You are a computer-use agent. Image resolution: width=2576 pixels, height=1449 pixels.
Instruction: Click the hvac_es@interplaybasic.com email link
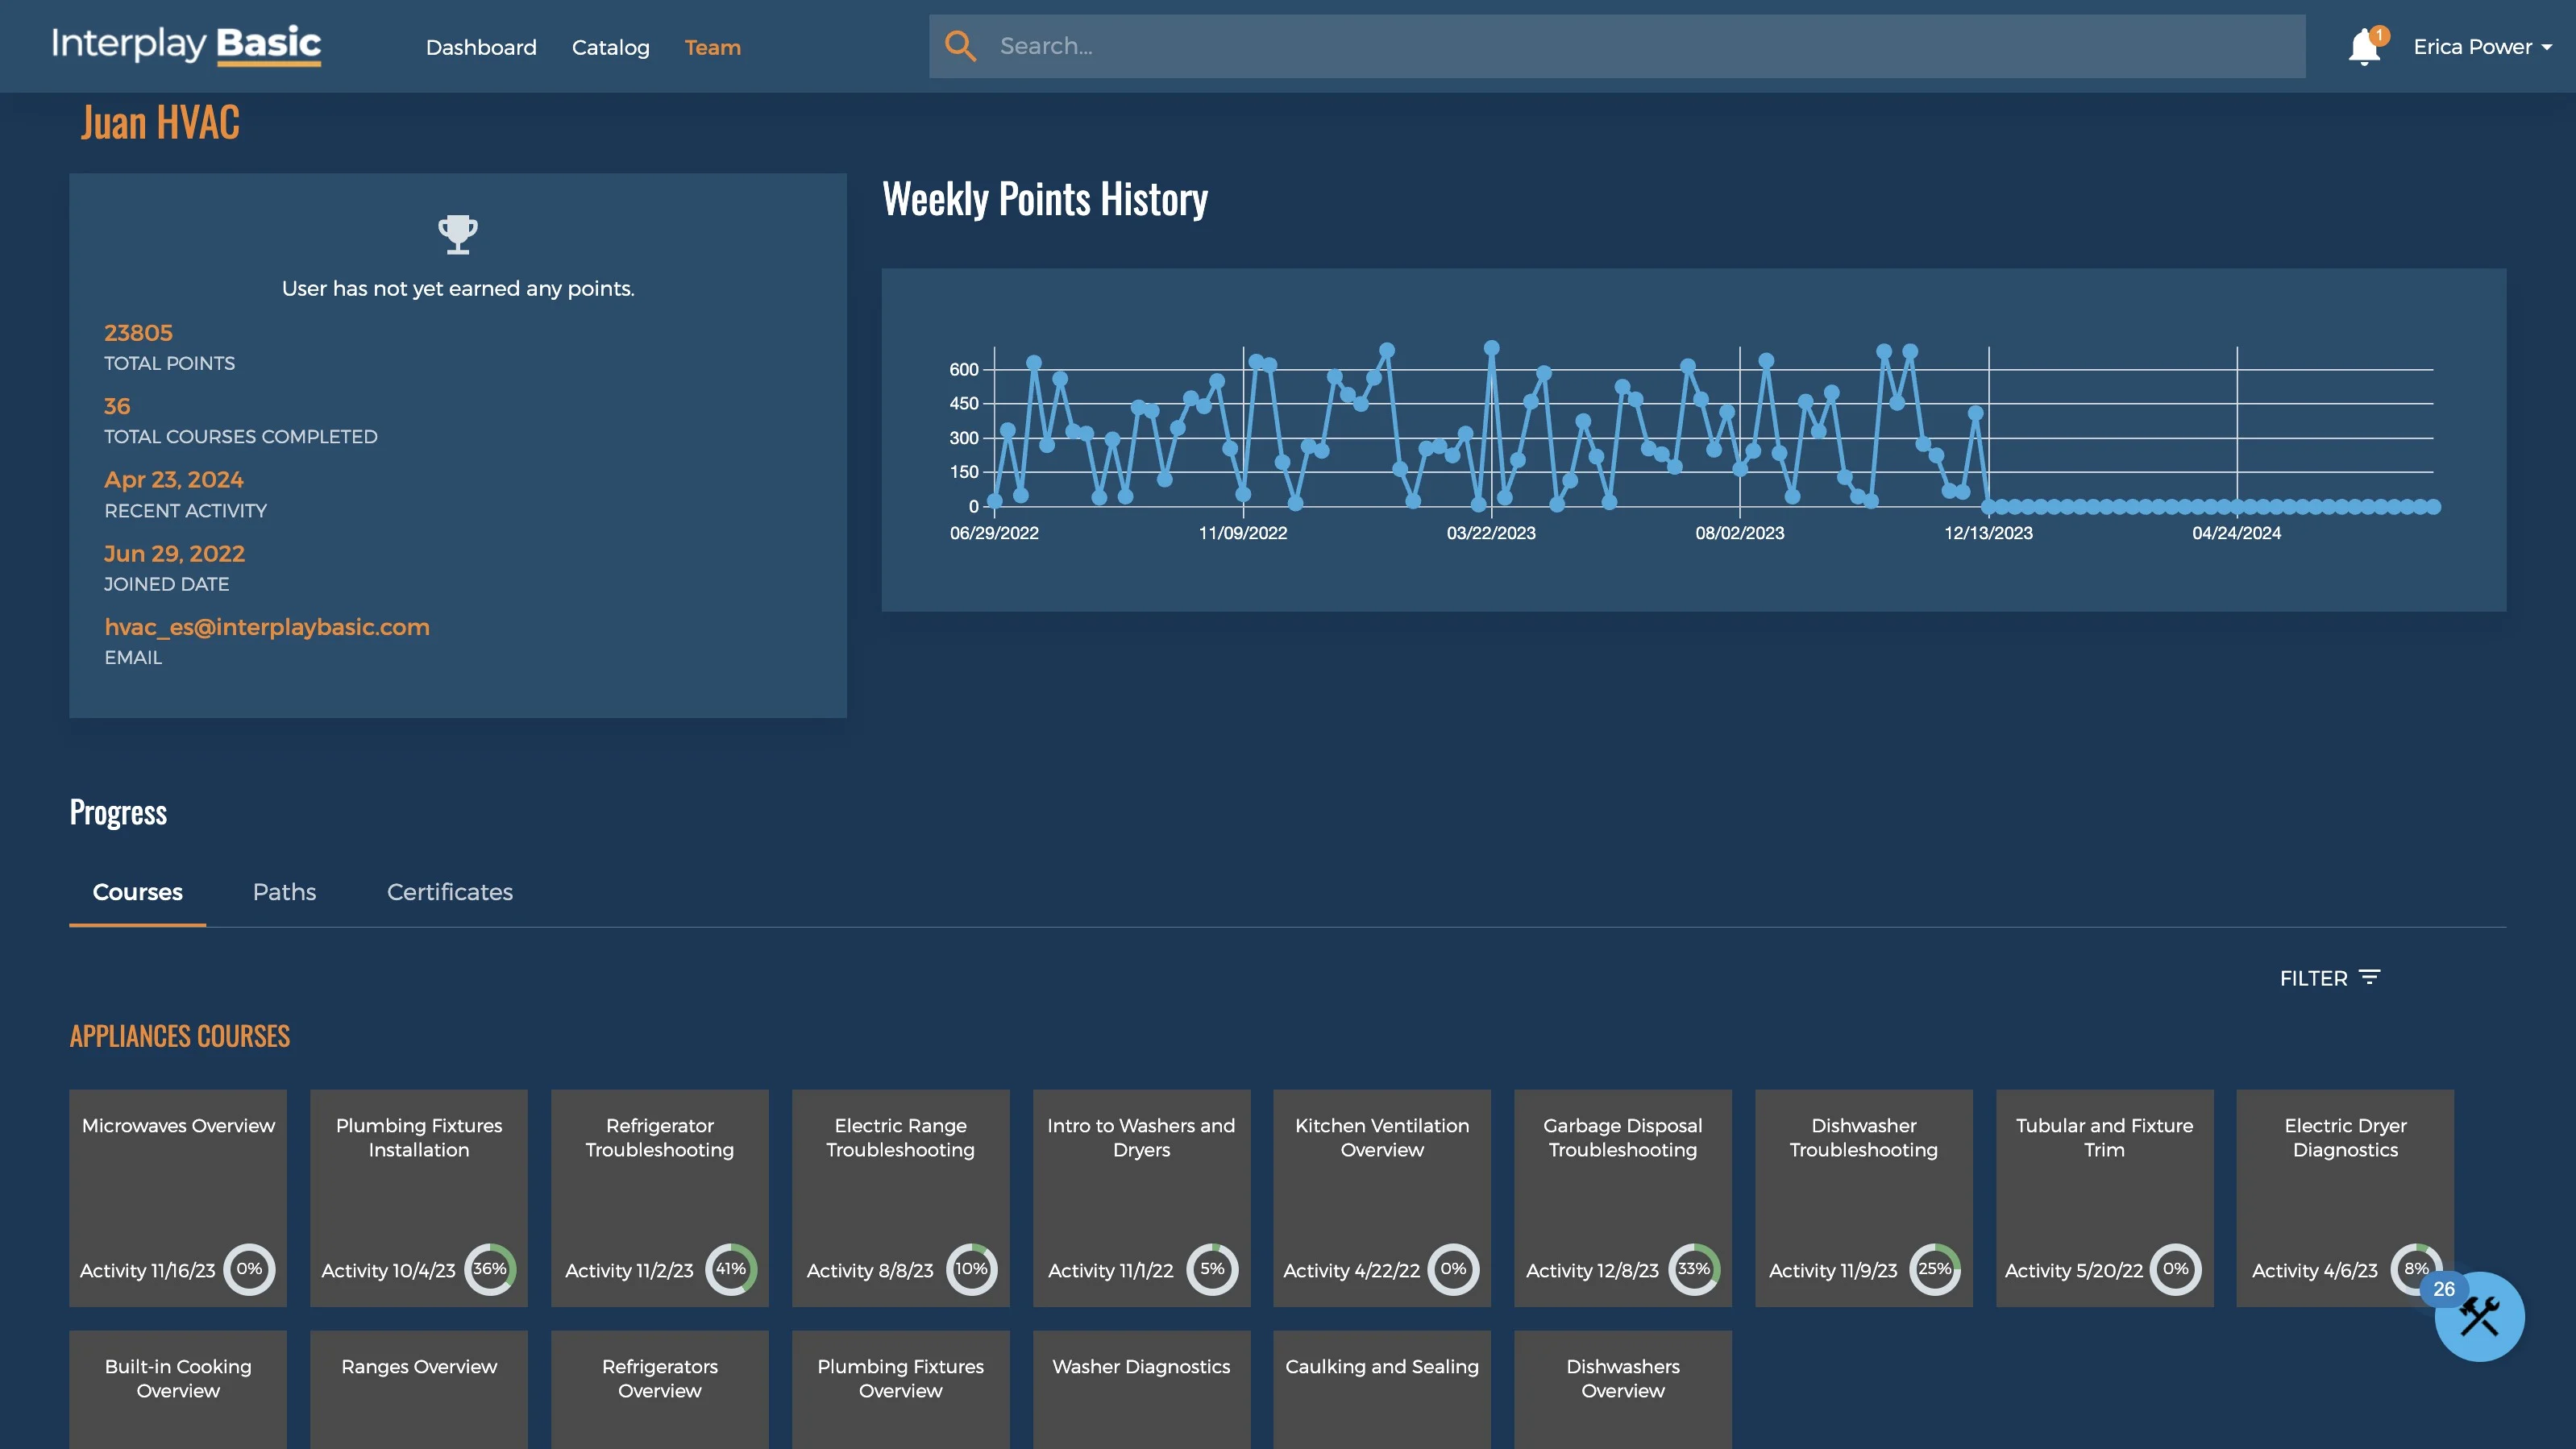tap(267, 627)
